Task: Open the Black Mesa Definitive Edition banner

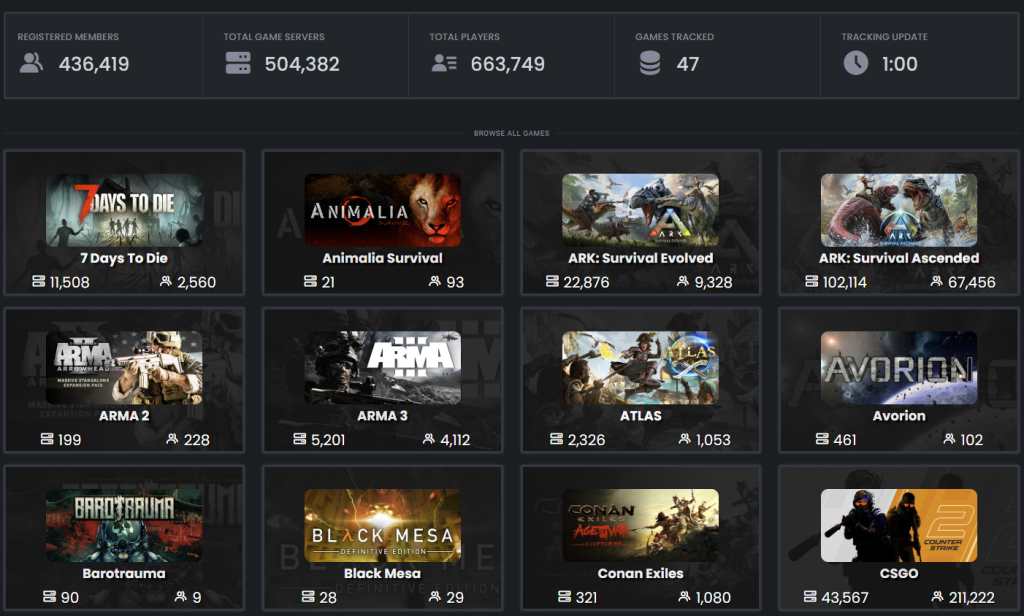Action: [383, 525]
